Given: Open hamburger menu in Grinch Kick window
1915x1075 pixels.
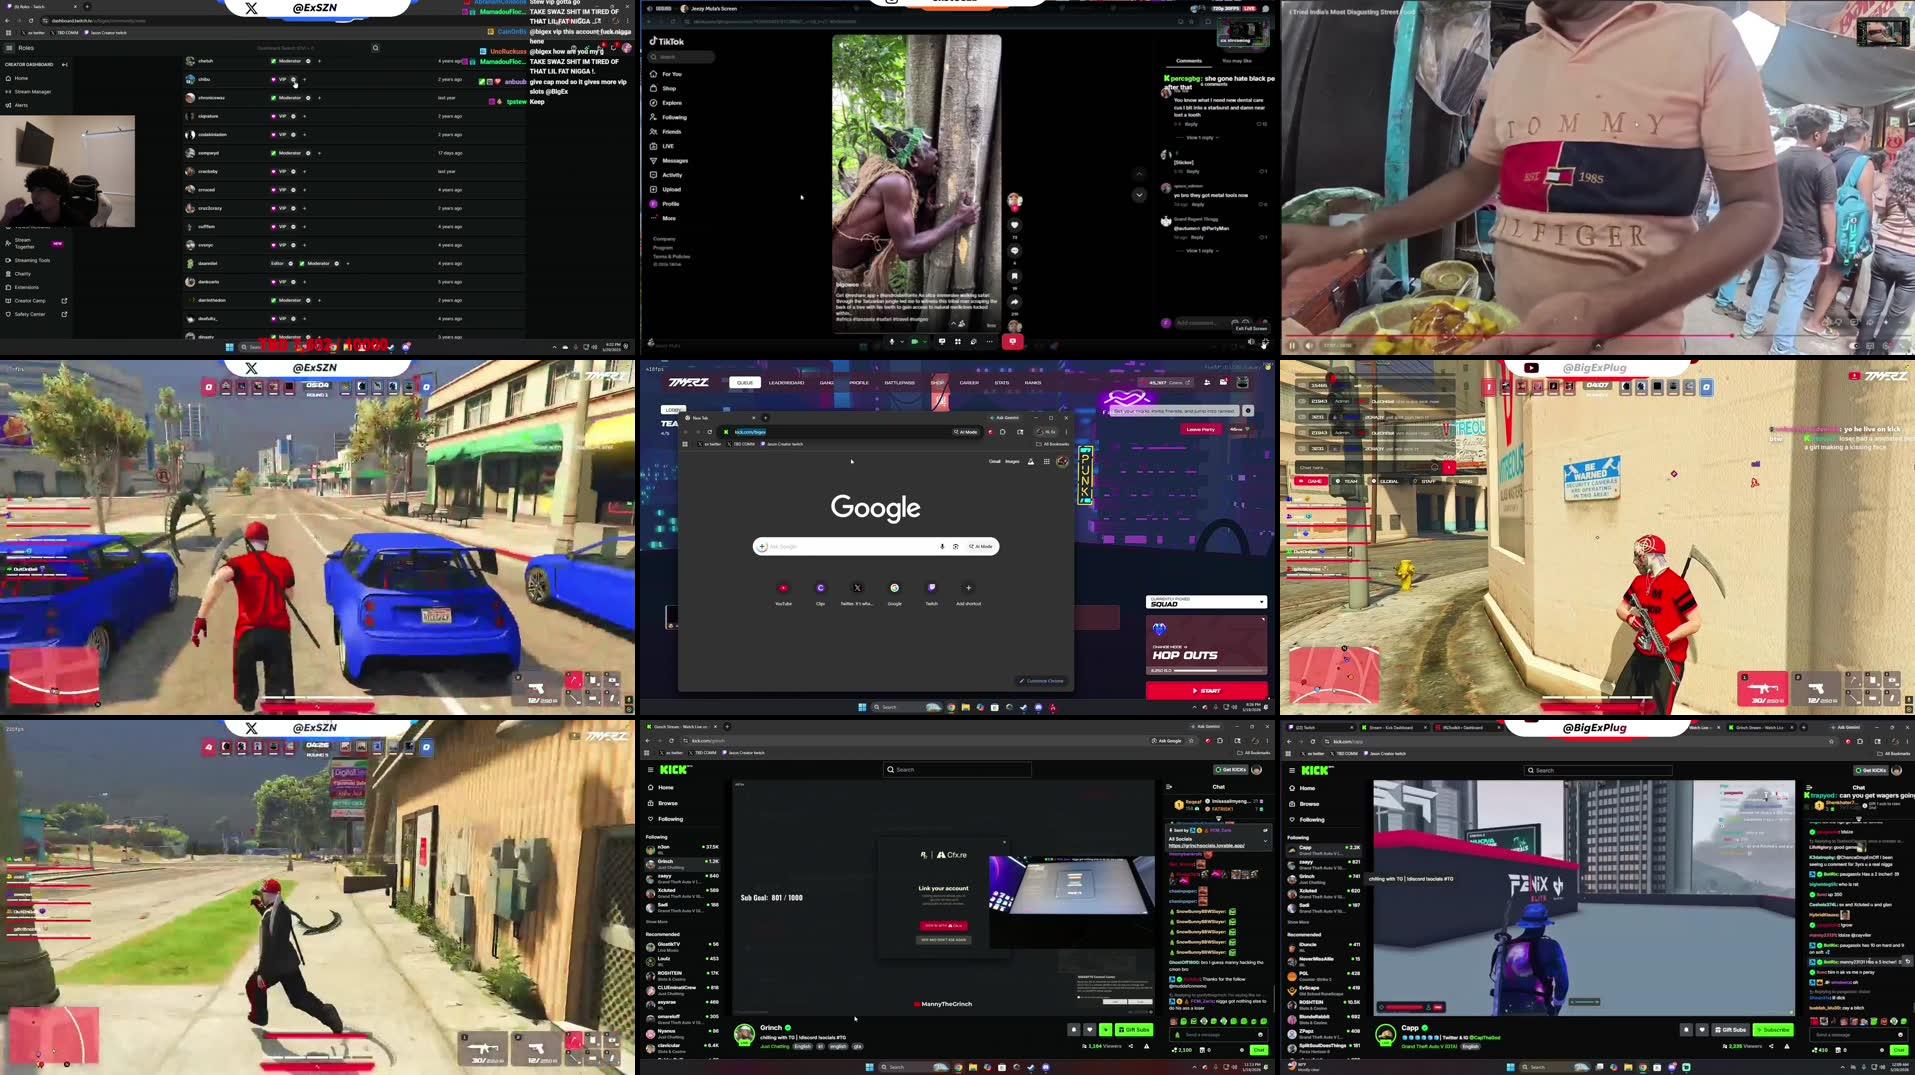Looking at the screenshot, I should 650,769.
